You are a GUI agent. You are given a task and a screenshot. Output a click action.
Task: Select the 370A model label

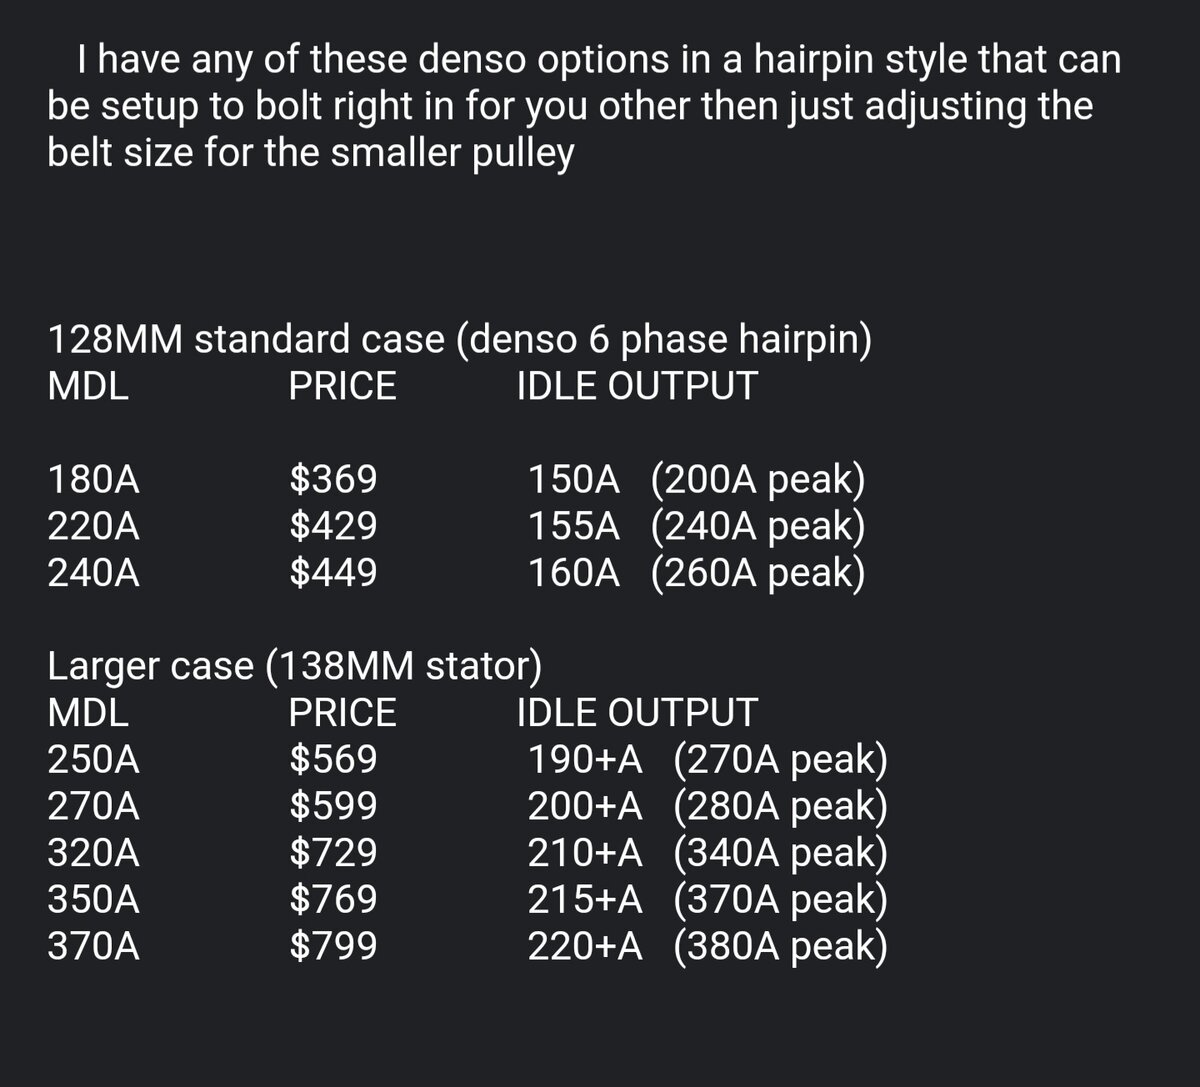pos(94,946)
